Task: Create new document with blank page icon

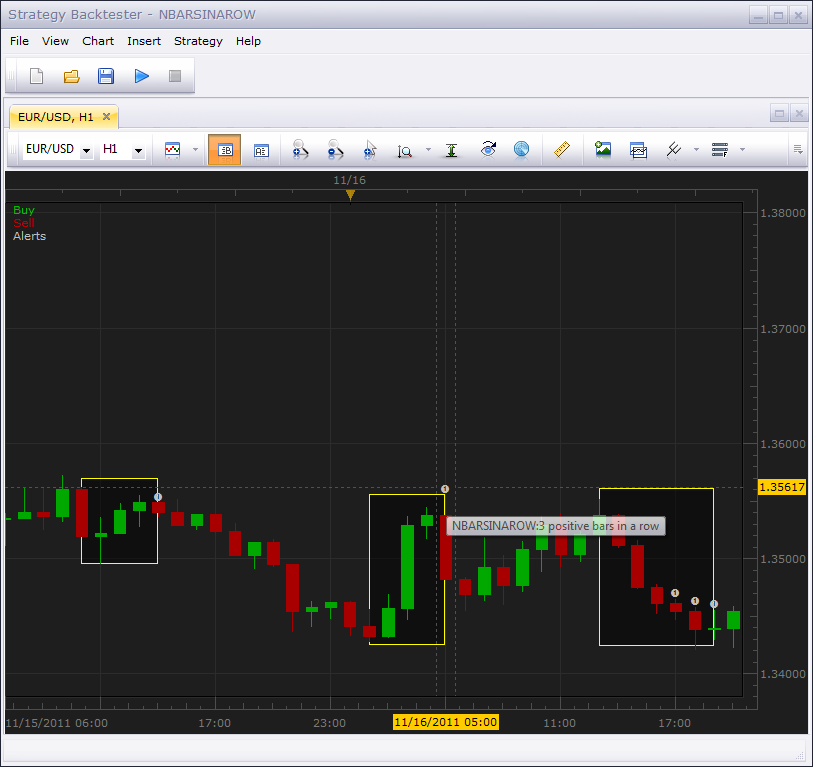Action: pyautogui.click(x=37, y=76)
